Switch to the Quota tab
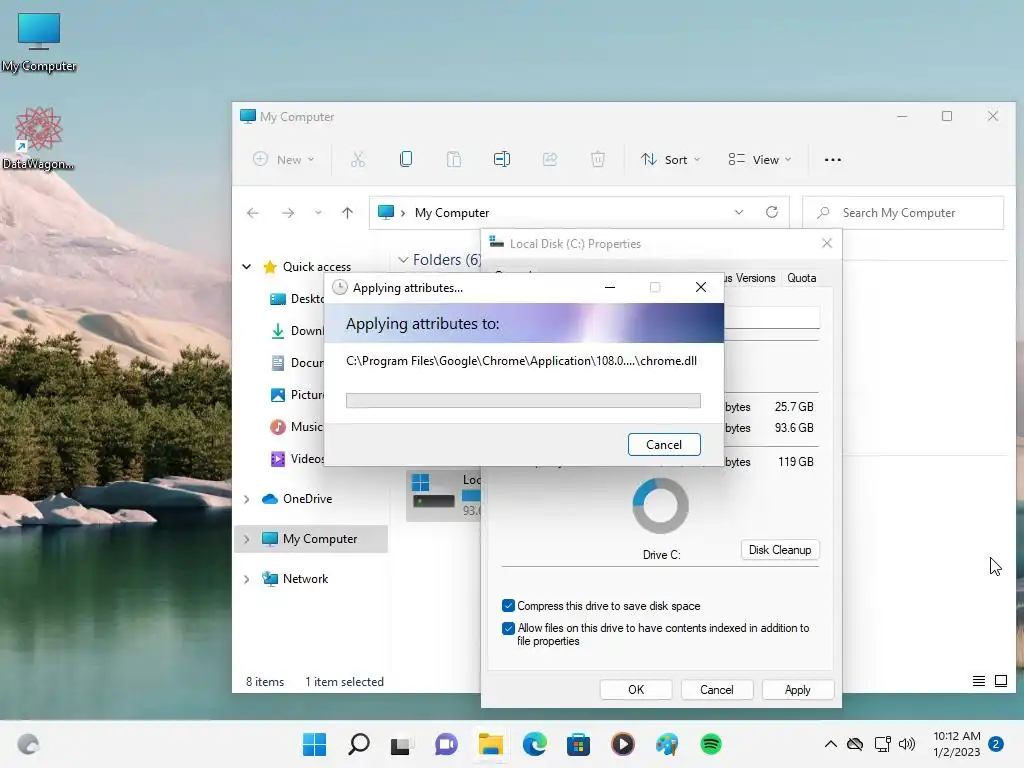The image size is (1024, 768). coord(801,278)
